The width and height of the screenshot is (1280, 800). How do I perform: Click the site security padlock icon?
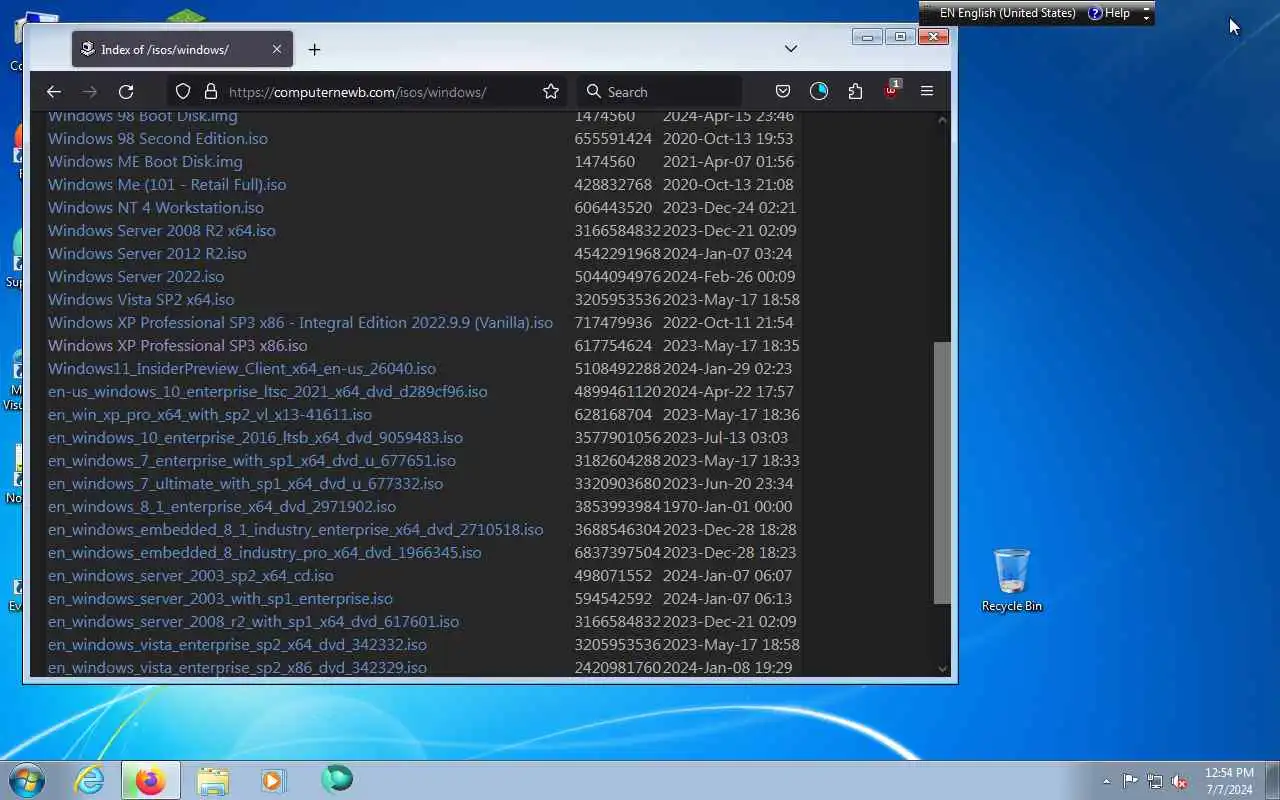pos(210,92)
